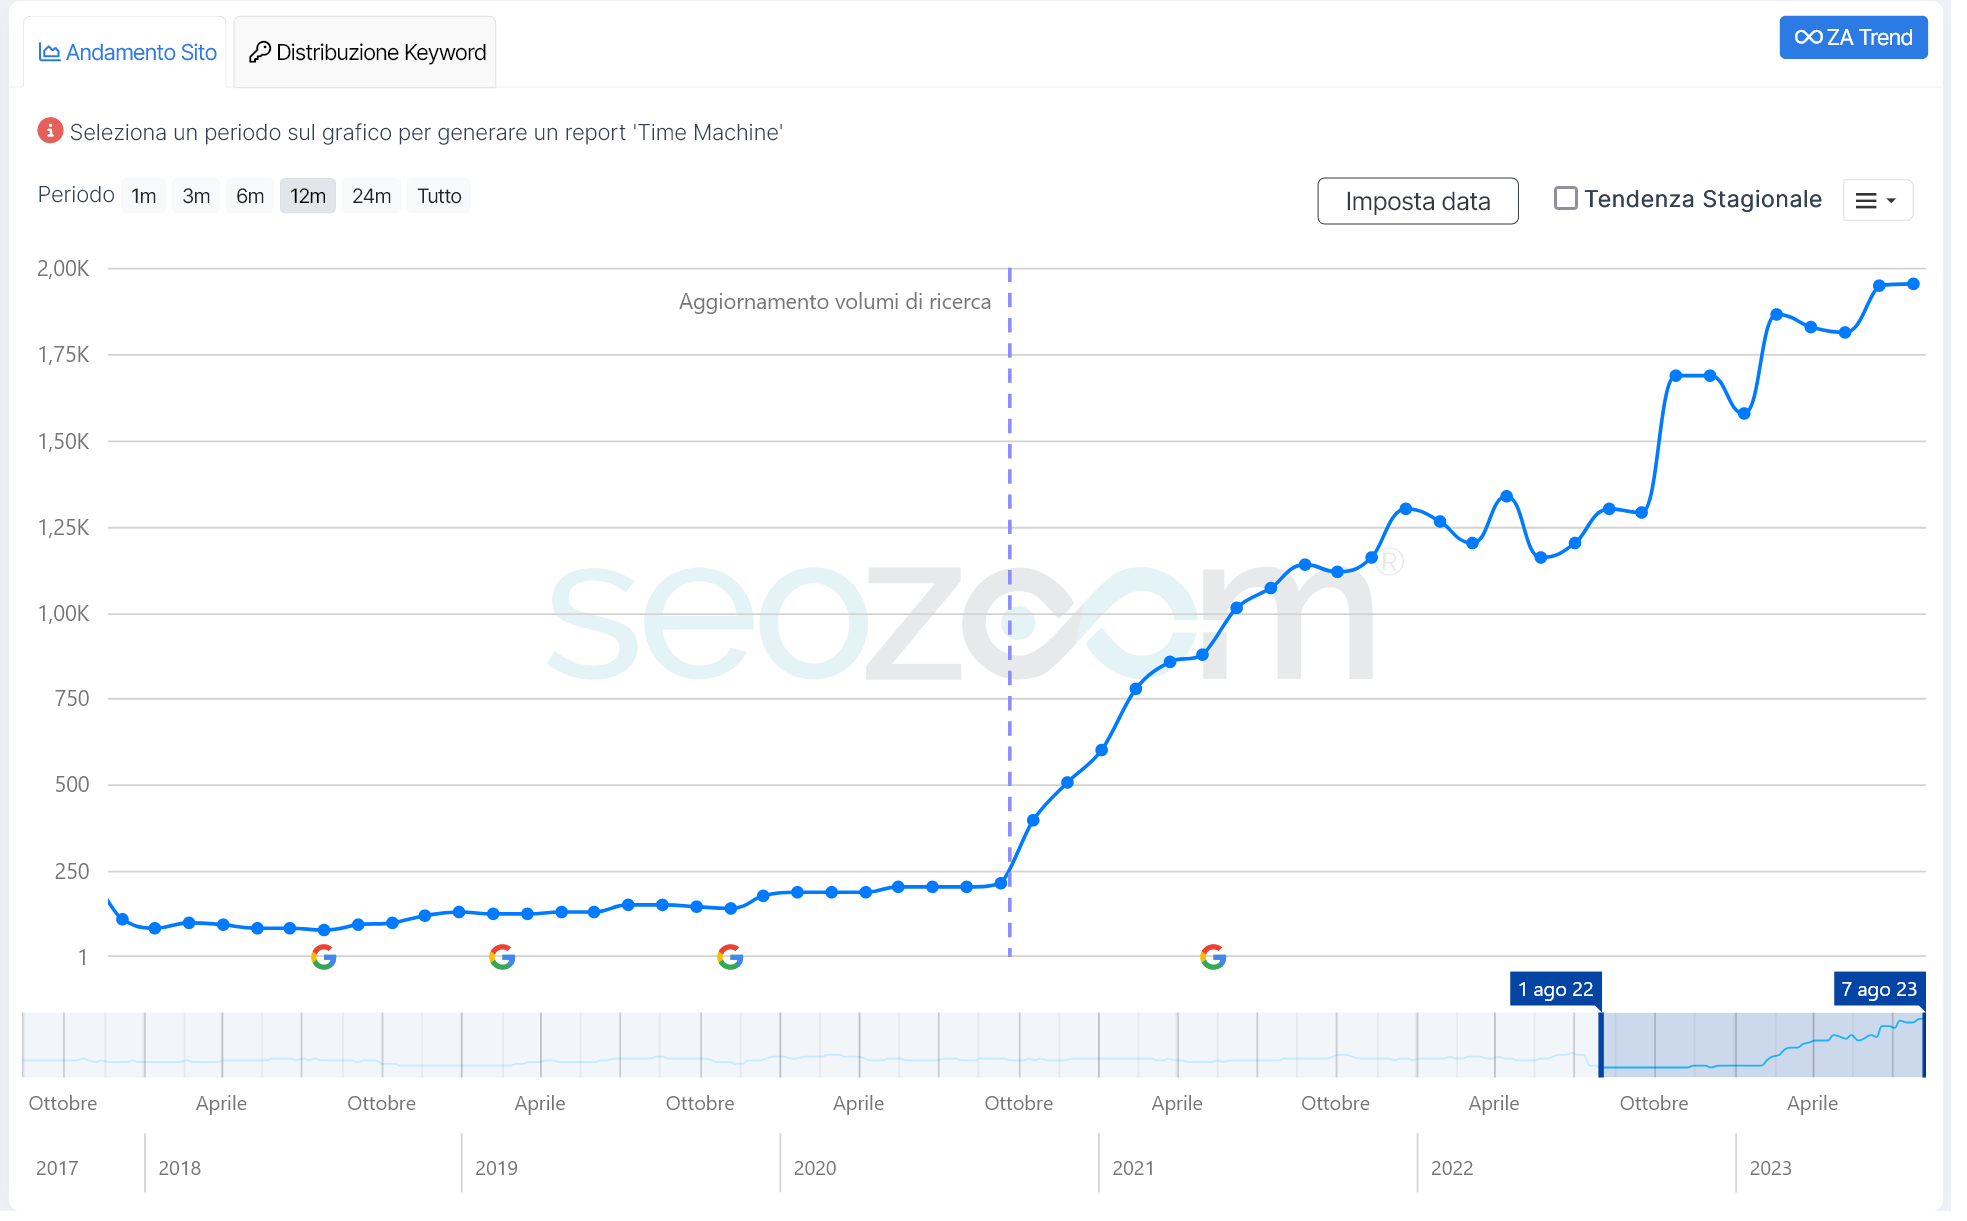Click the 2020 year label in the navigator
Viewport: 1967px width, 1221px height.
[815, 1168]
